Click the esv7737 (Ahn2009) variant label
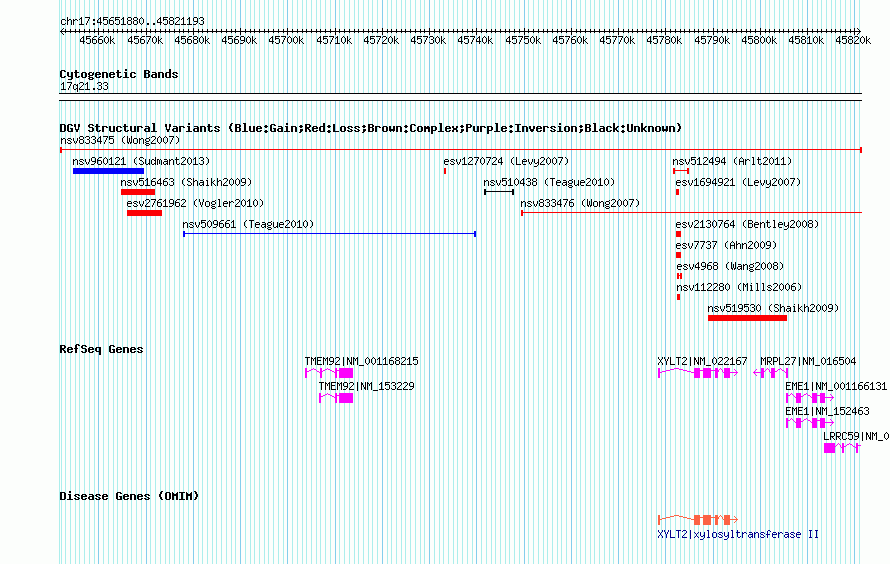890x564 pixels. click(727, 245)
